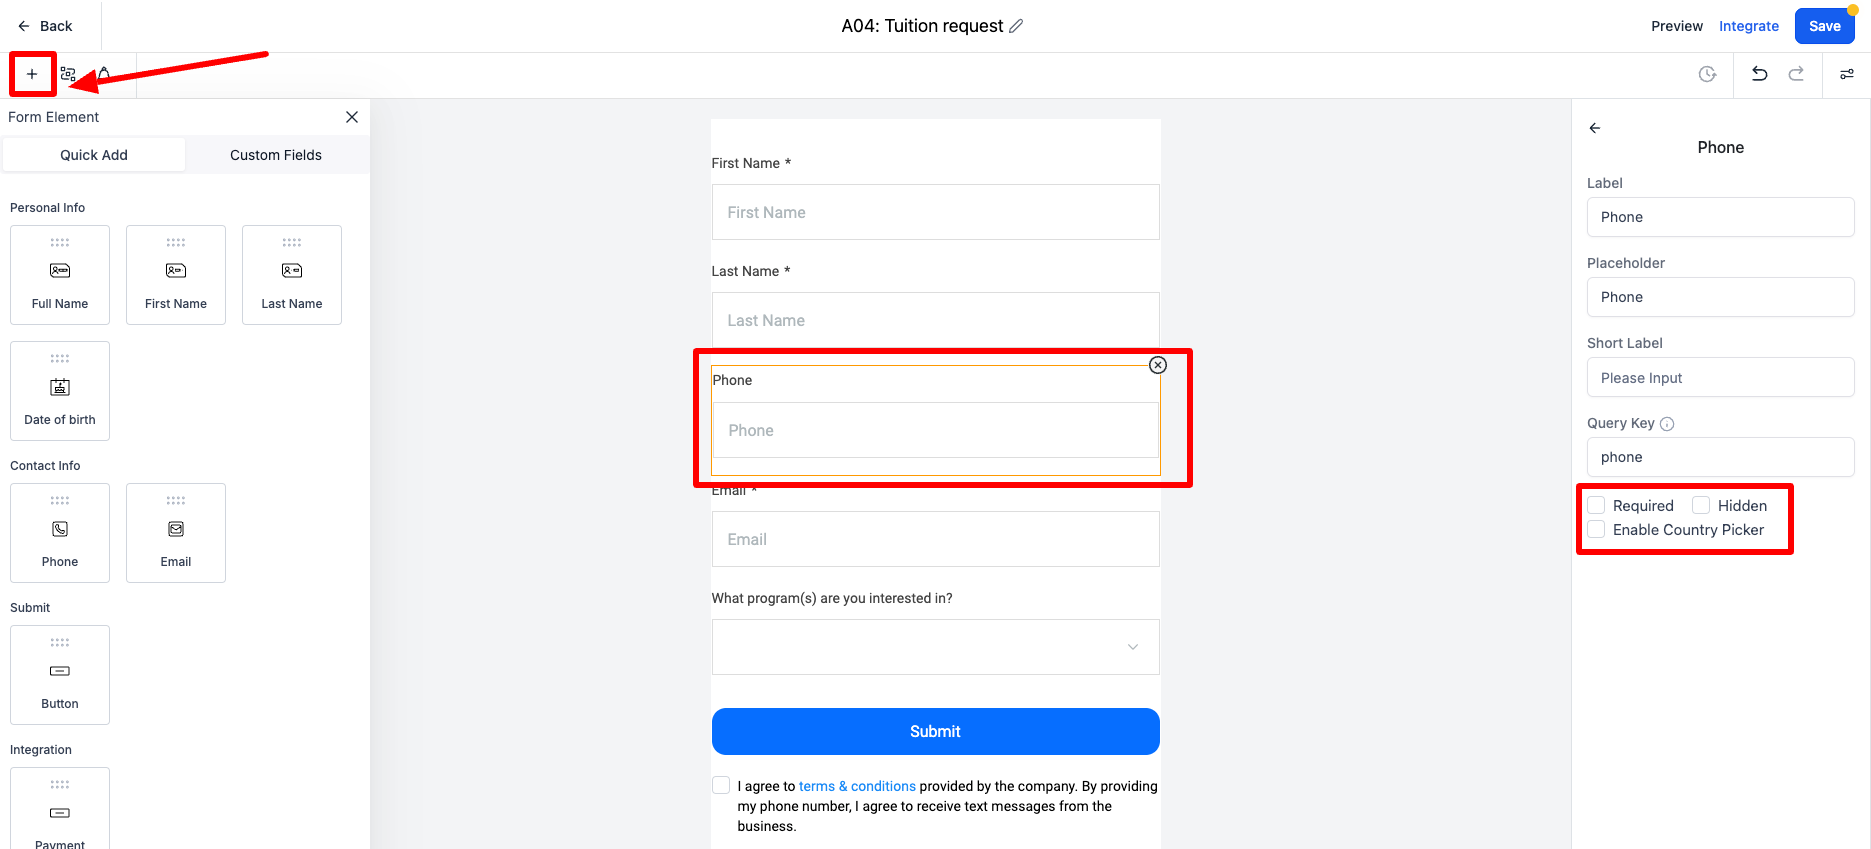
Task: Click the Short Label input field
Action: [x=1721, y=377]
